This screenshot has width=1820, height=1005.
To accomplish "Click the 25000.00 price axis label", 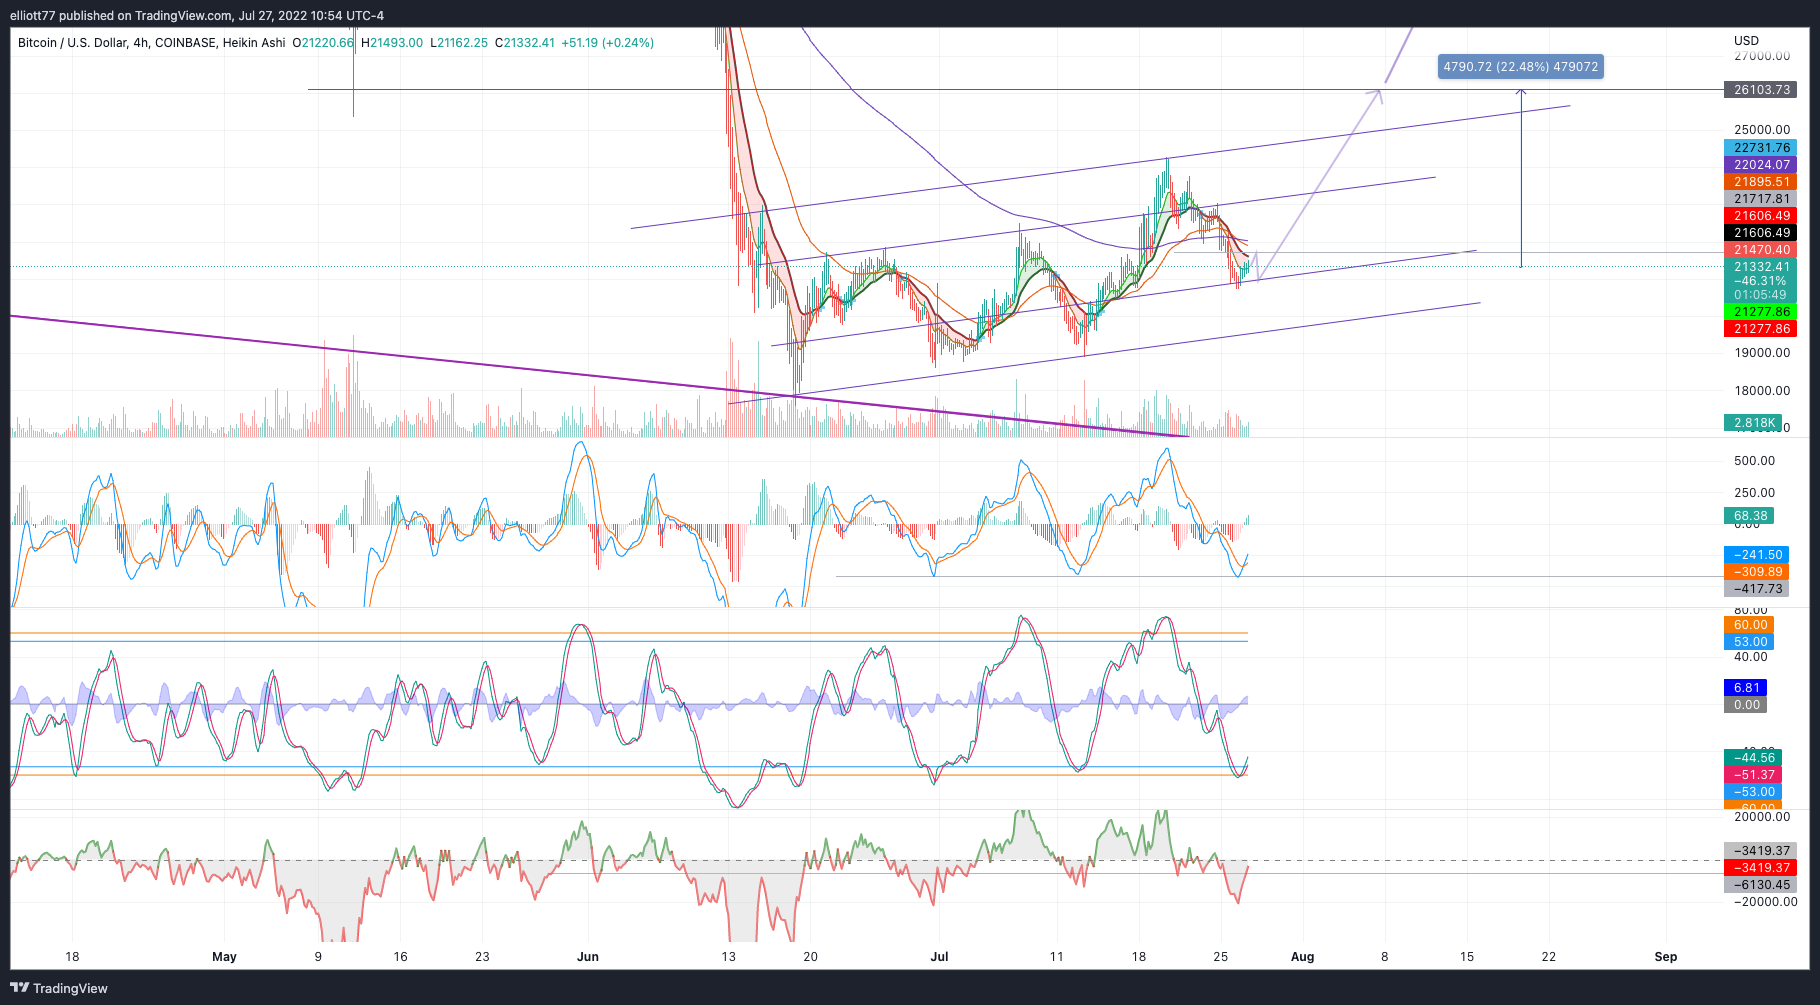I will click(1762, 130).
